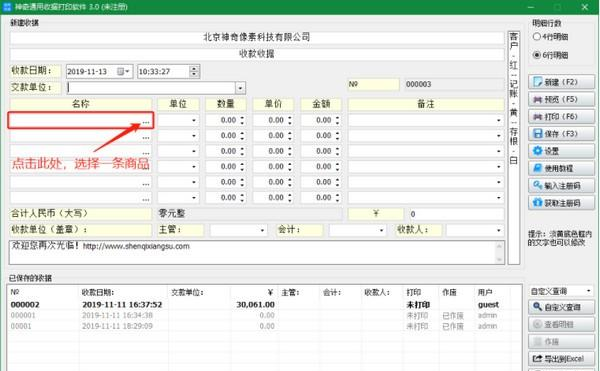
Task: Close the window with the X button
Action: click(585, 7)
